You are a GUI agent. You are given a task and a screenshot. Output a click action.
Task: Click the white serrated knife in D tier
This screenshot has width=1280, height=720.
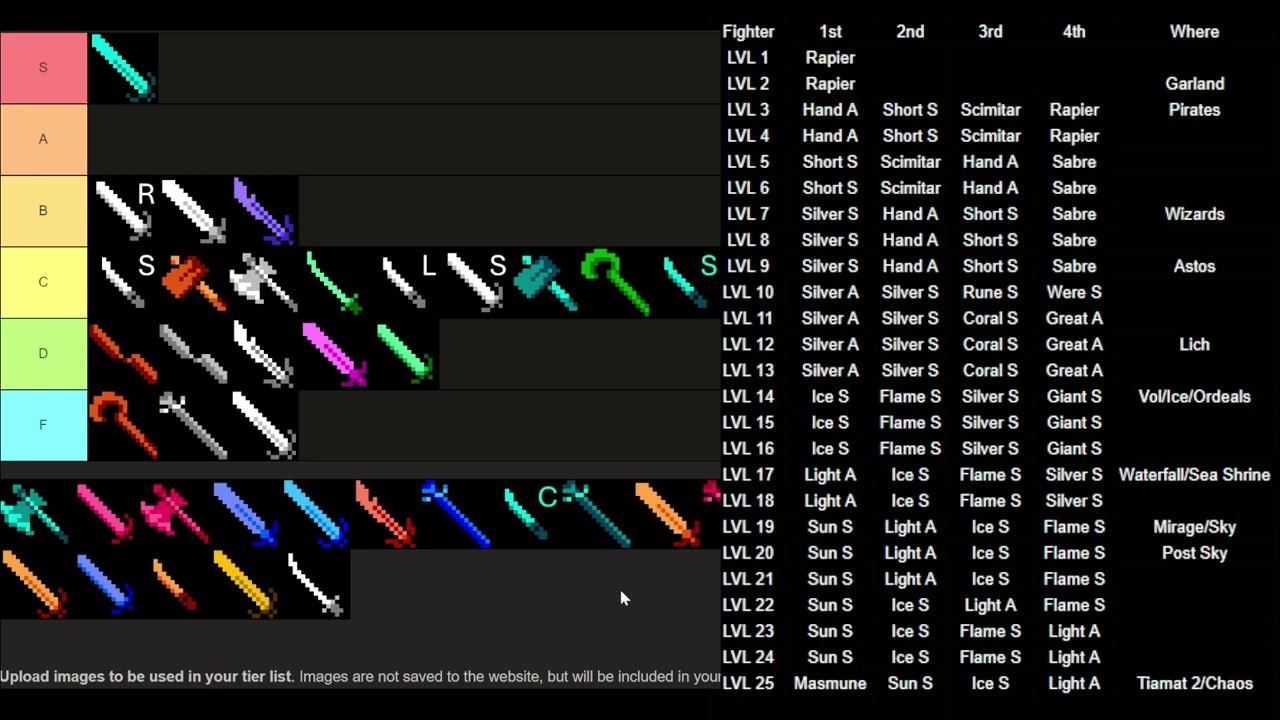263,353
